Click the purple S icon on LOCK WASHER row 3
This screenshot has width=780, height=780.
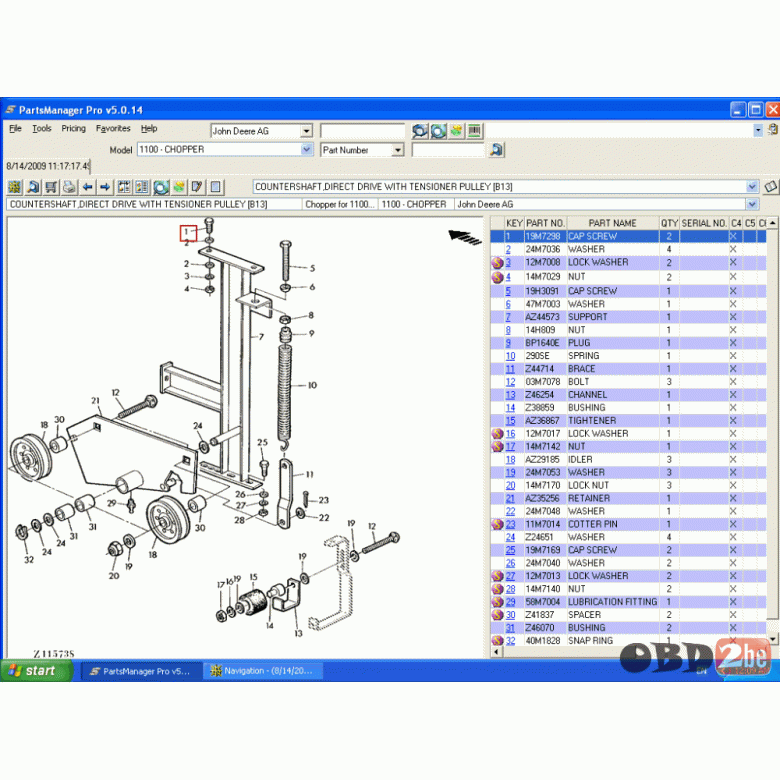(497, 263)
